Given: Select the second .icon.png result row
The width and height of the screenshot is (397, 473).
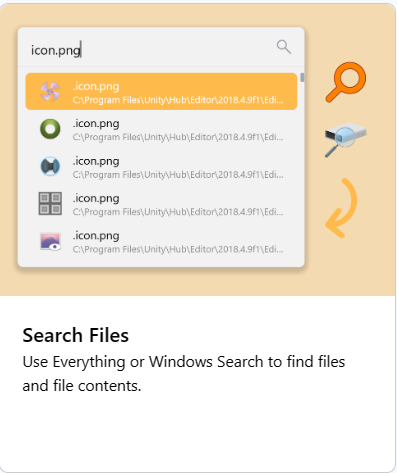Looking at the screenshot, I should click(161, 129).
